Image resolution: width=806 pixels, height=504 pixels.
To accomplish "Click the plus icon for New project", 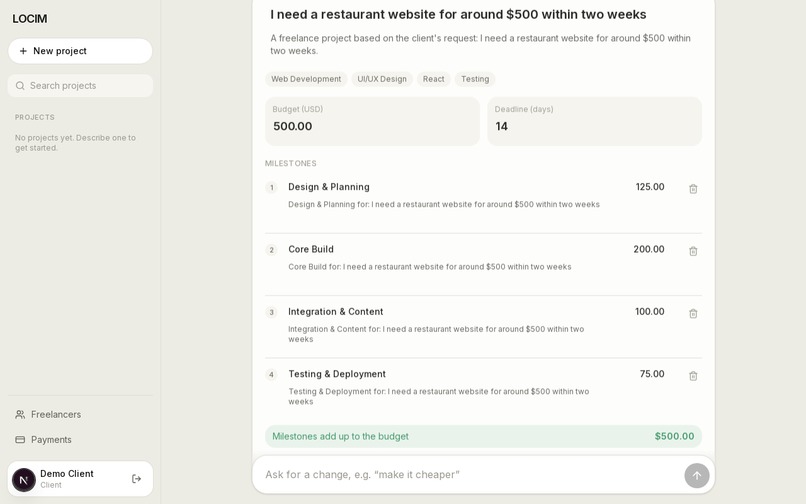I will pos(23,51).
